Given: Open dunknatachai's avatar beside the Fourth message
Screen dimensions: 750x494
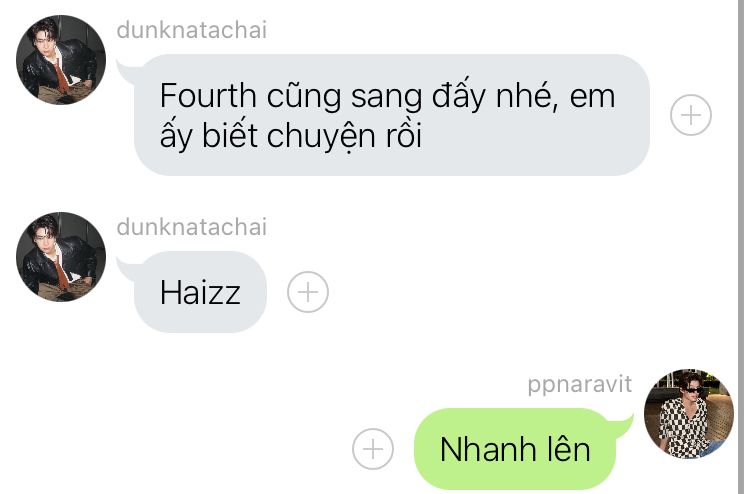Looking at the screenshot, I should pyautogui.click(x=61, y=60).
